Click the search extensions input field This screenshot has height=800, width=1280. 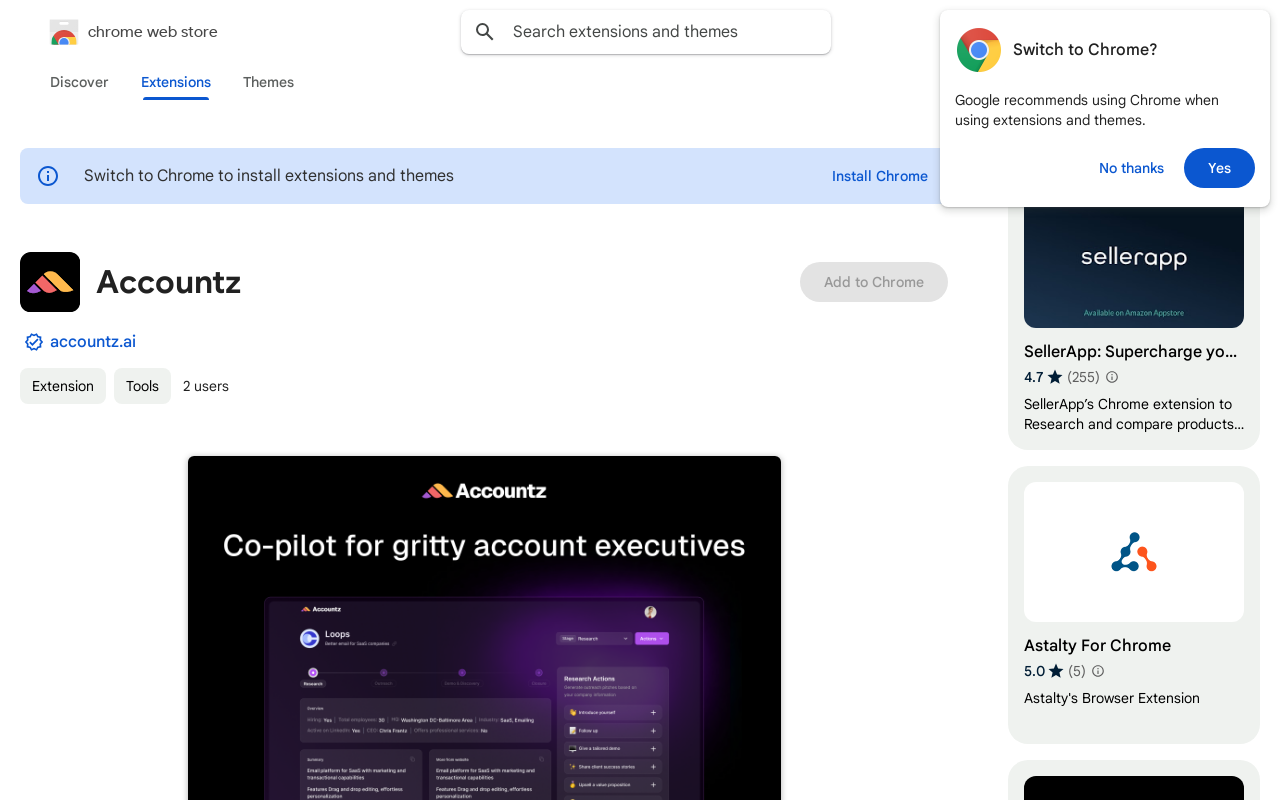point(645,31)
